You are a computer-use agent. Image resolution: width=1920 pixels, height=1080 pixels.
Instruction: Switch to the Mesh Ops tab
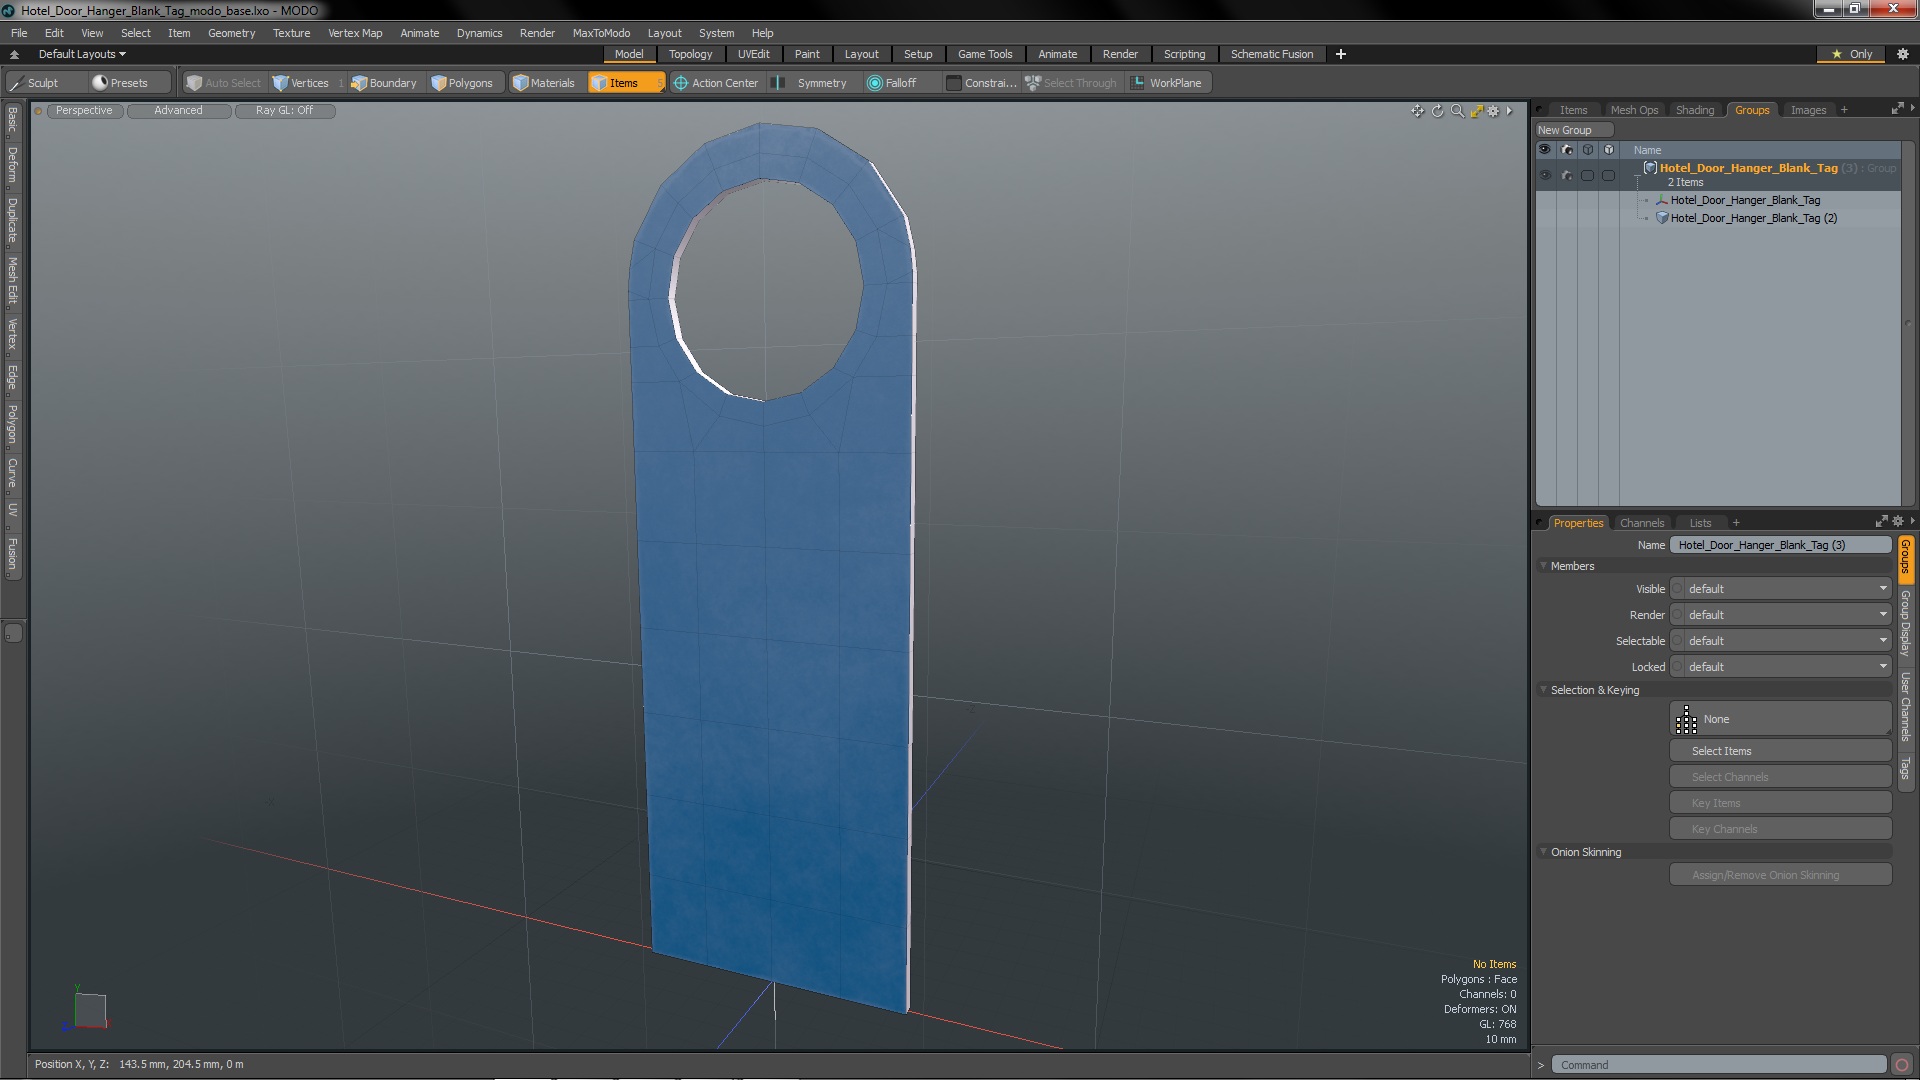[x=1634, y=110]
